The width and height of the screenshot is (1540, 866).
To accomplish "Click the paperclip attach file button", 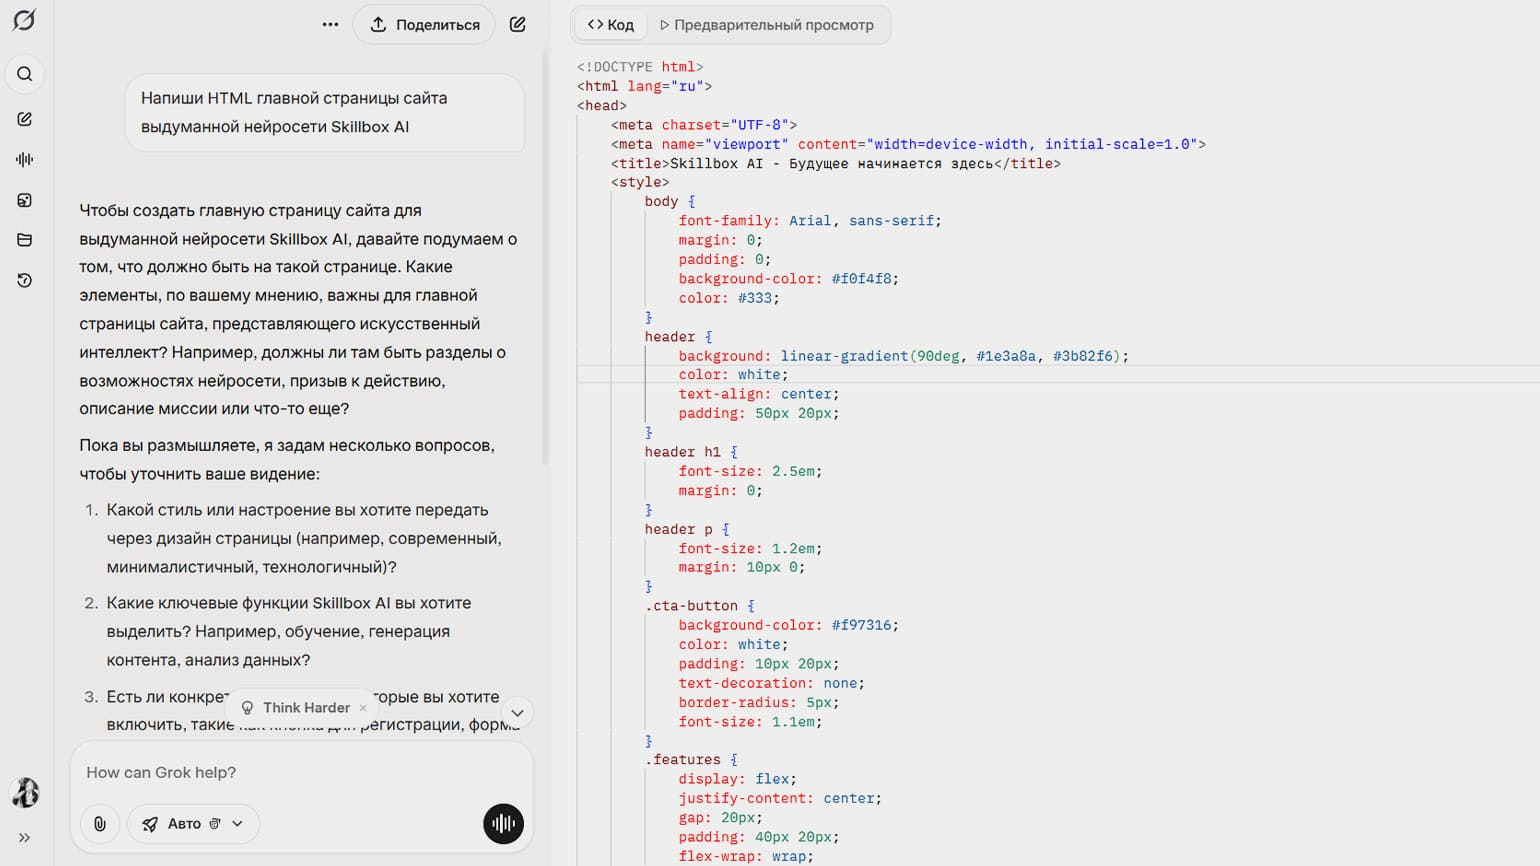I will pyautogui.click(x=100, y=824).
